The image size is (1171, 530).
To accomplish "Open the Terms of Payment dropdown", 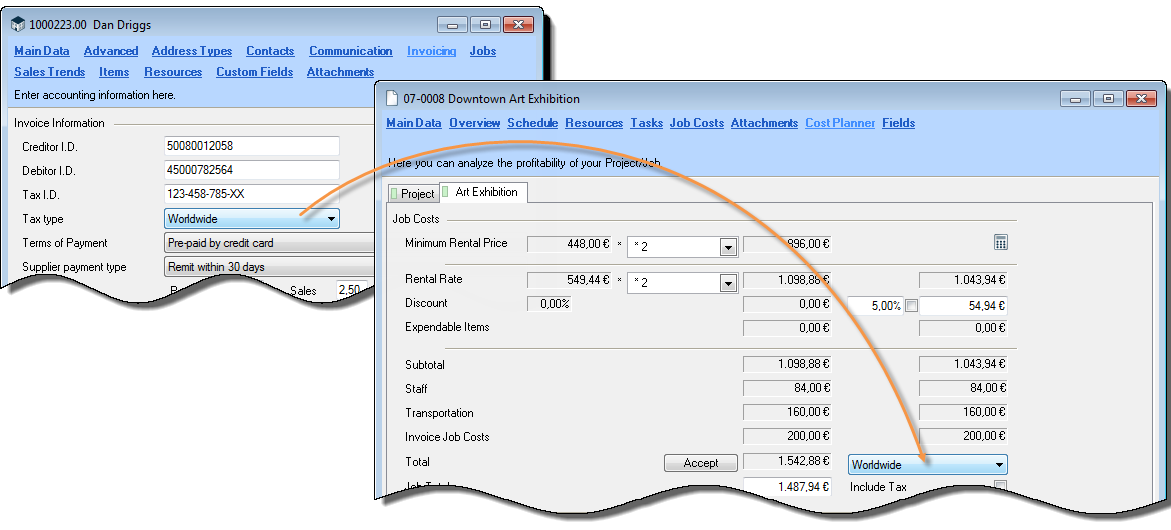I will point(268,243).
